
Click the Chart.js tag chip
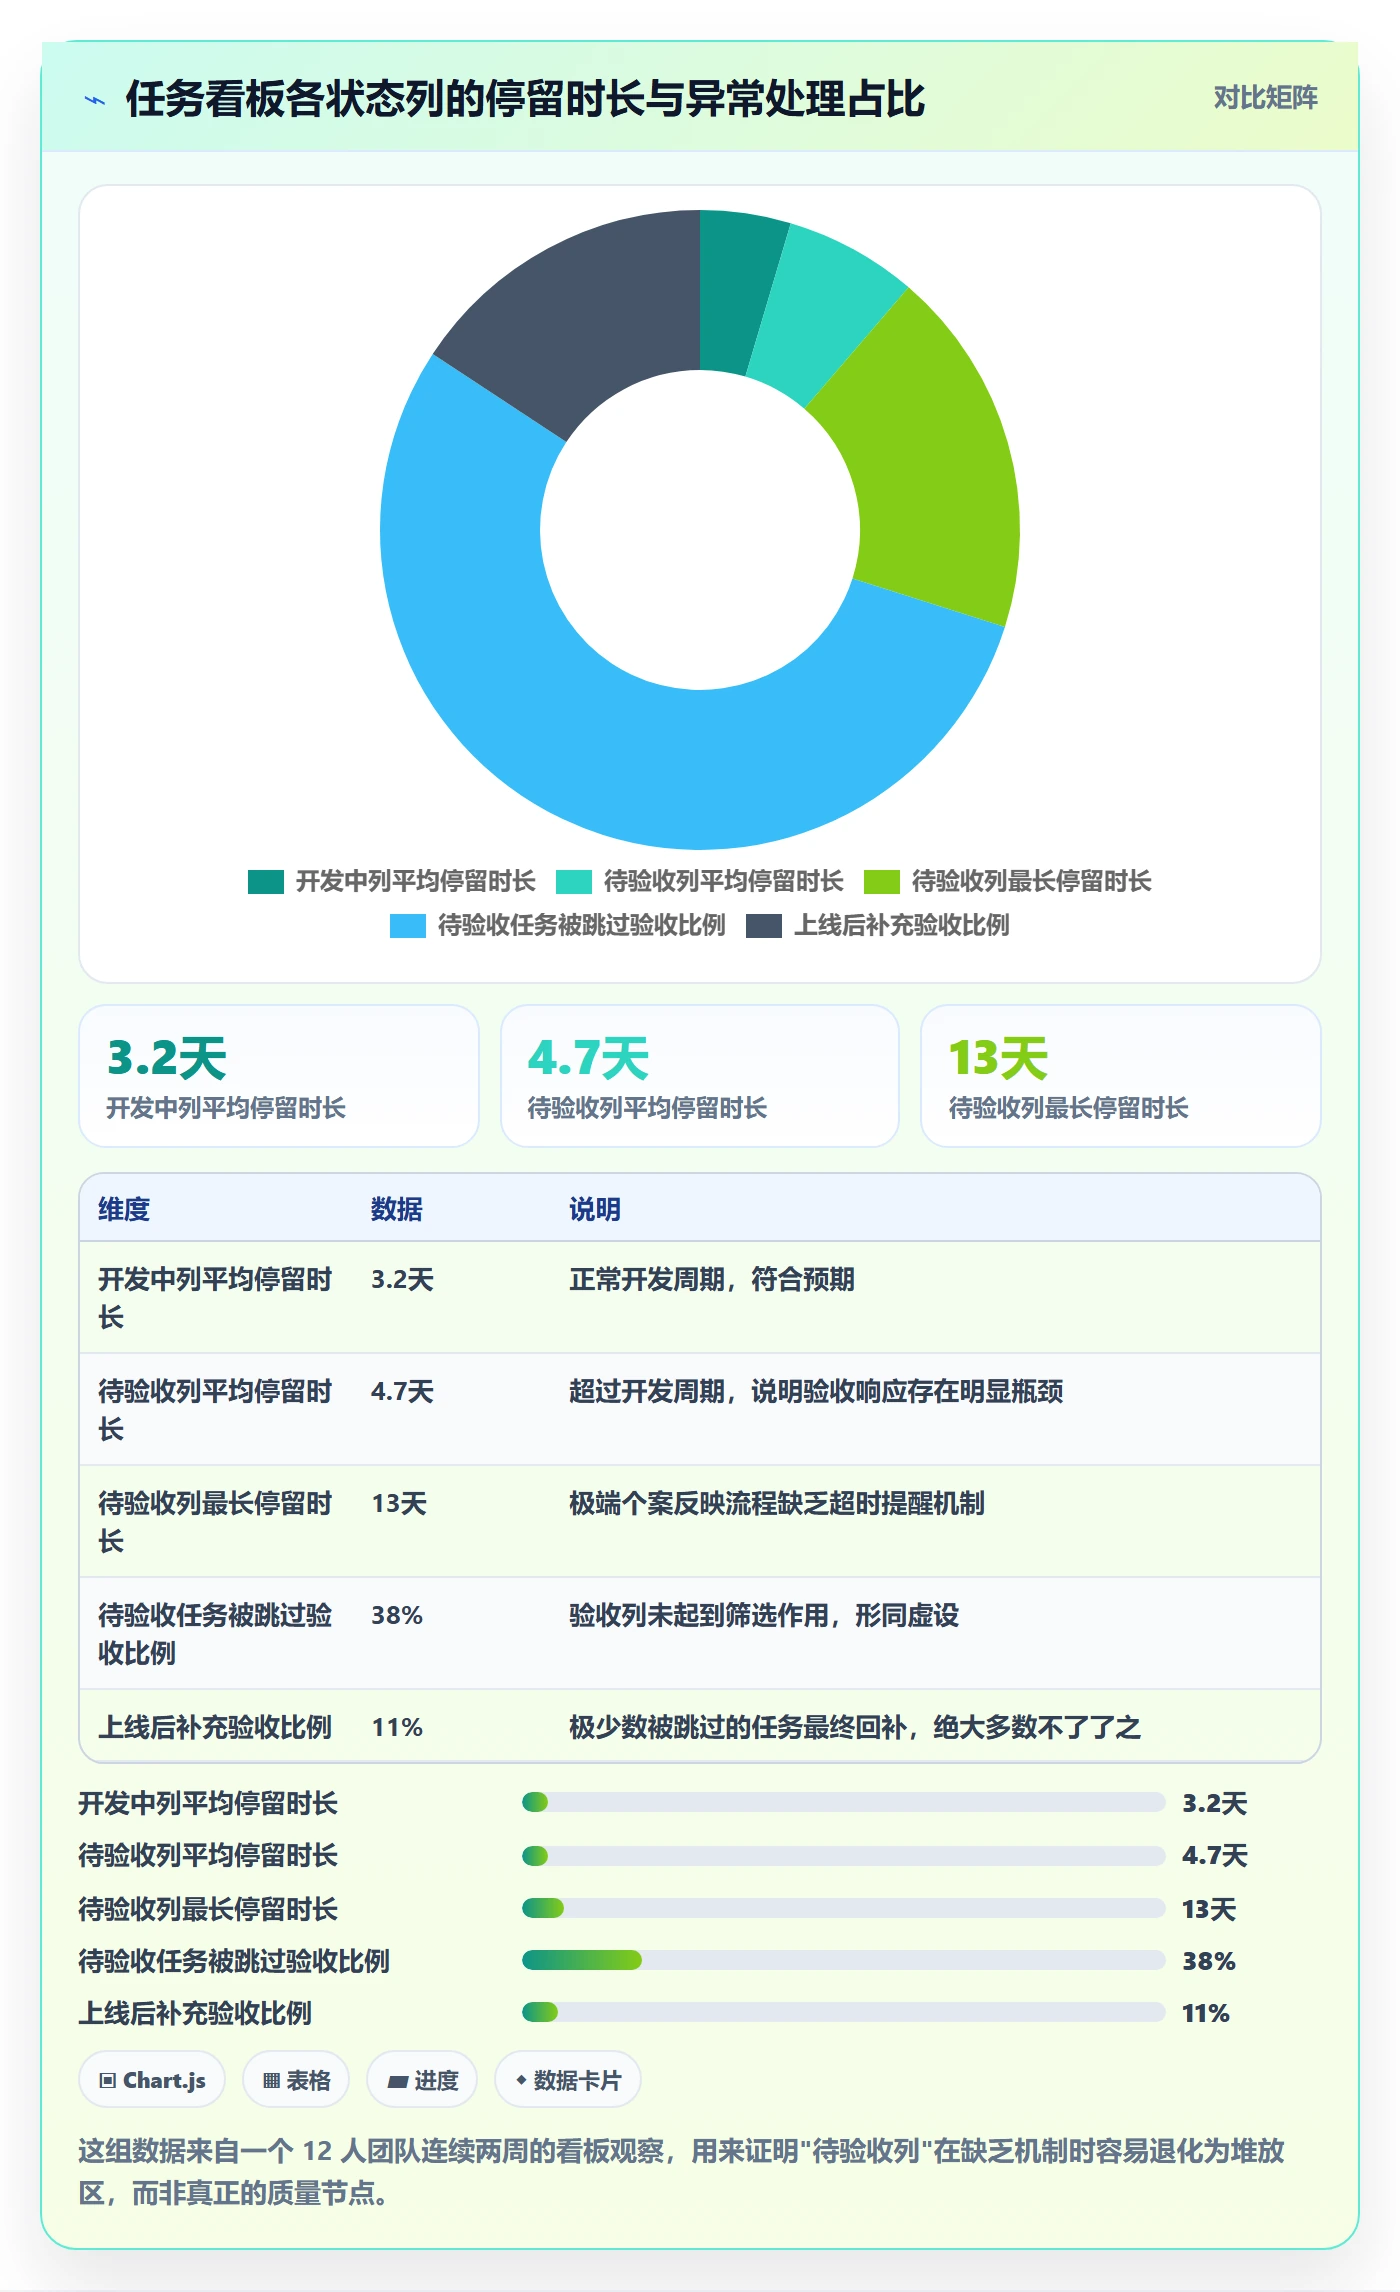tap(152, 2080)
